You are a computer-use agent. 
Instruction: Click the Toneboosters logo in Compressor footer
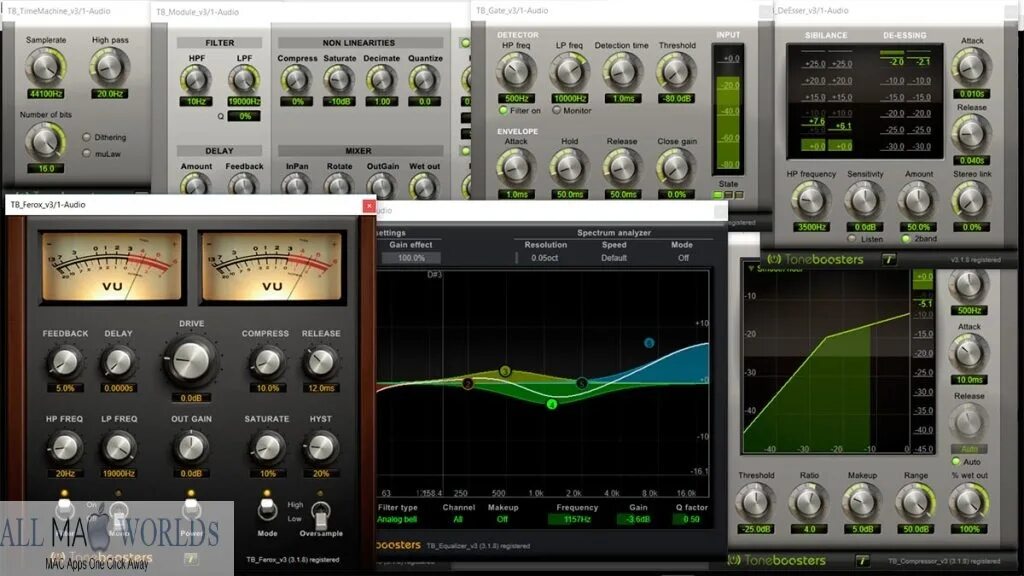tap(777, 560)
